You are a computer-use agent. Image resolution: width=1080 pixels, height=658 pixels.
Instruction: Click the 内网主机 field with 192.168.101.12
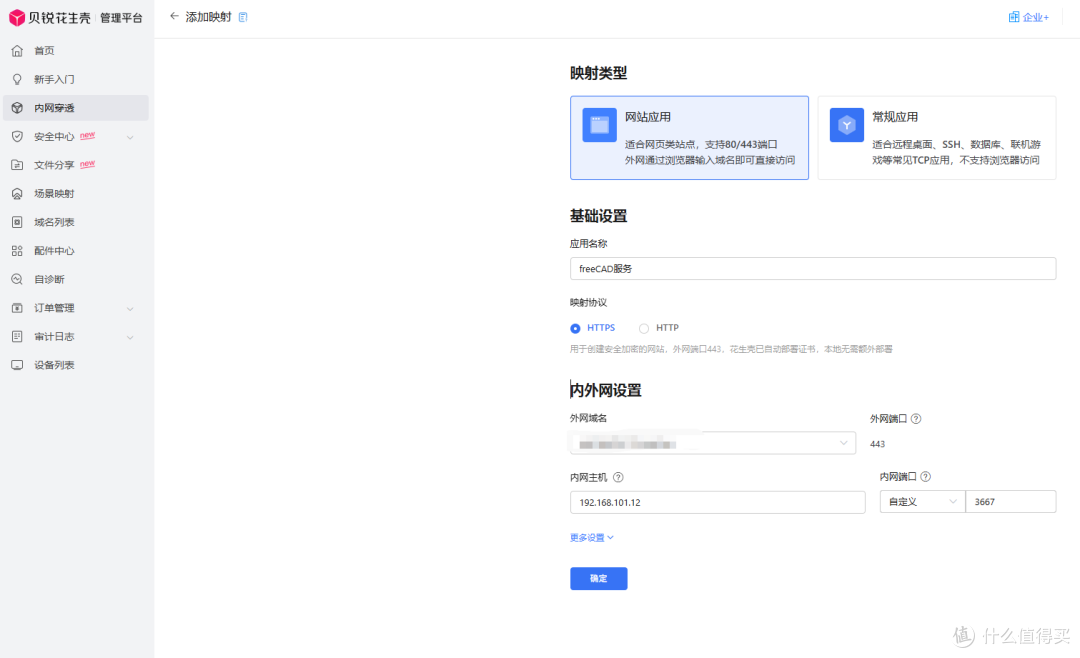pos(718,502)
